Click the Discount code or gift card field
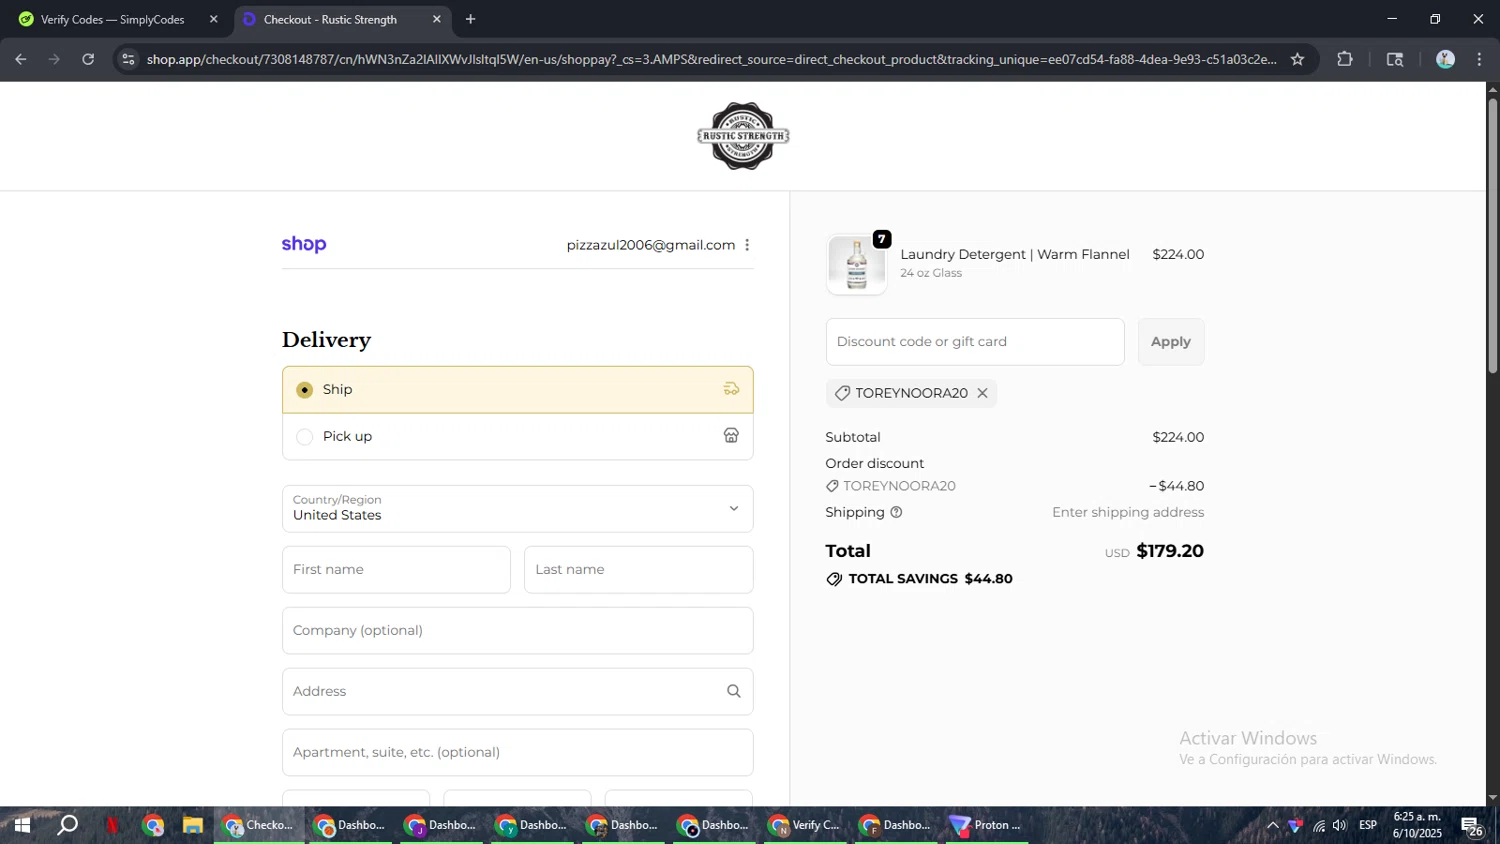The image size is (1500, 844). pyautogui.click(x=975, y=342)
